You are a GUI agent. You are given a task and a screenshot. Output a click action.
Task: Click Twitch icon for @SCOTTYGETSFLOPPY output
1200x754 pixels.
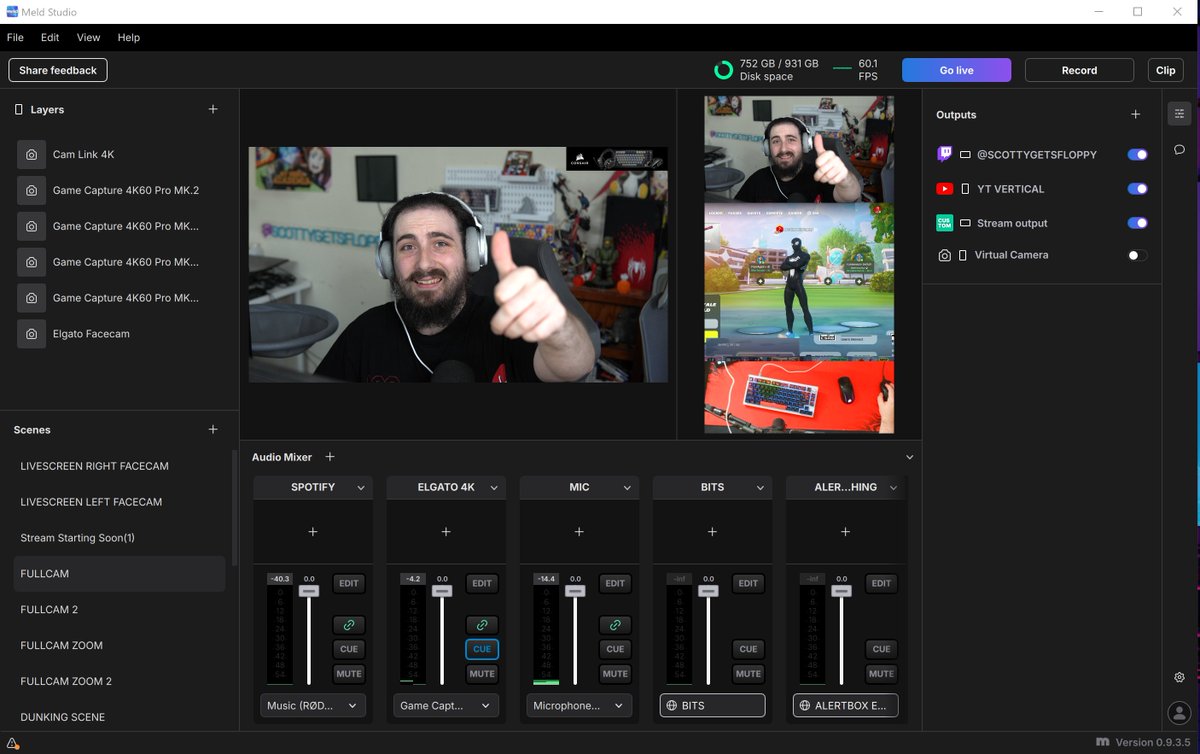pyautogui.click(x=944, y=154)
